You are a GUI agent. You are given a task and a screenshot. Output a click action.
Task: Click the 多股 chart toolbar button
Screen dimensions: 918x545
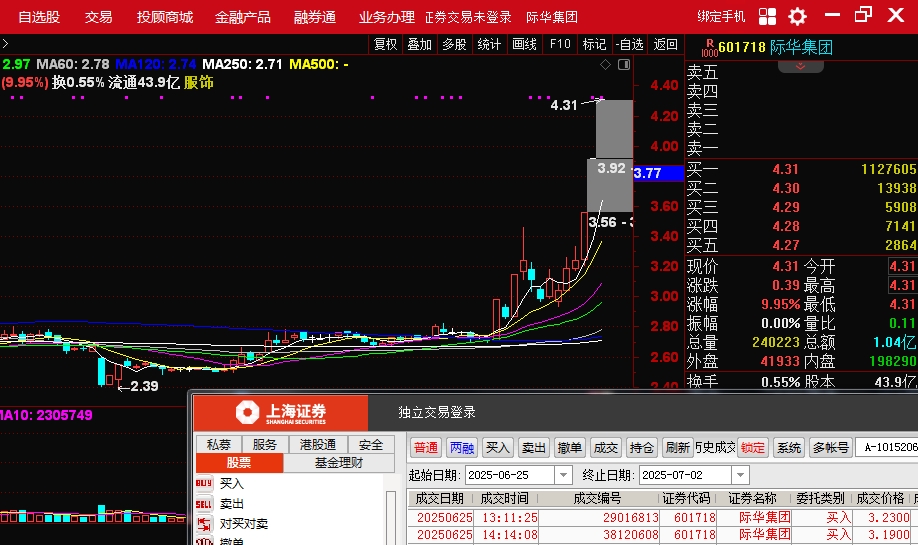pyautogui.click(x=454, y=44)
